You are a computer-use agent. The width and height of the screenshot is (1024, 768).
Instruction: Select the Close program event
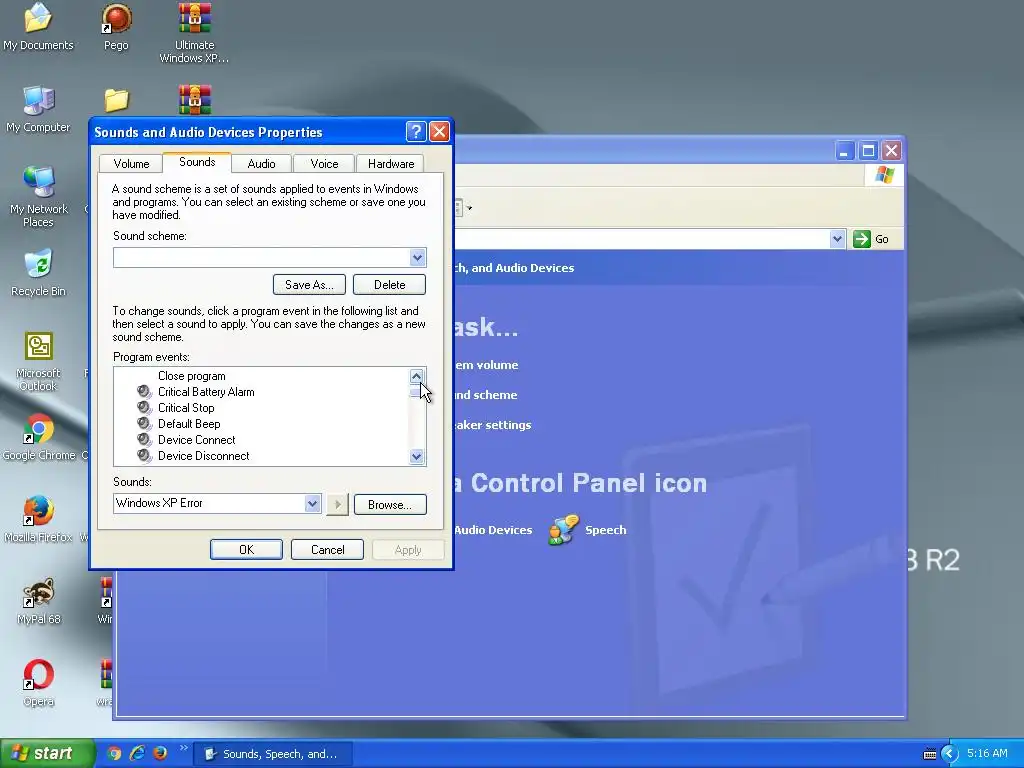tap(191, 376)
